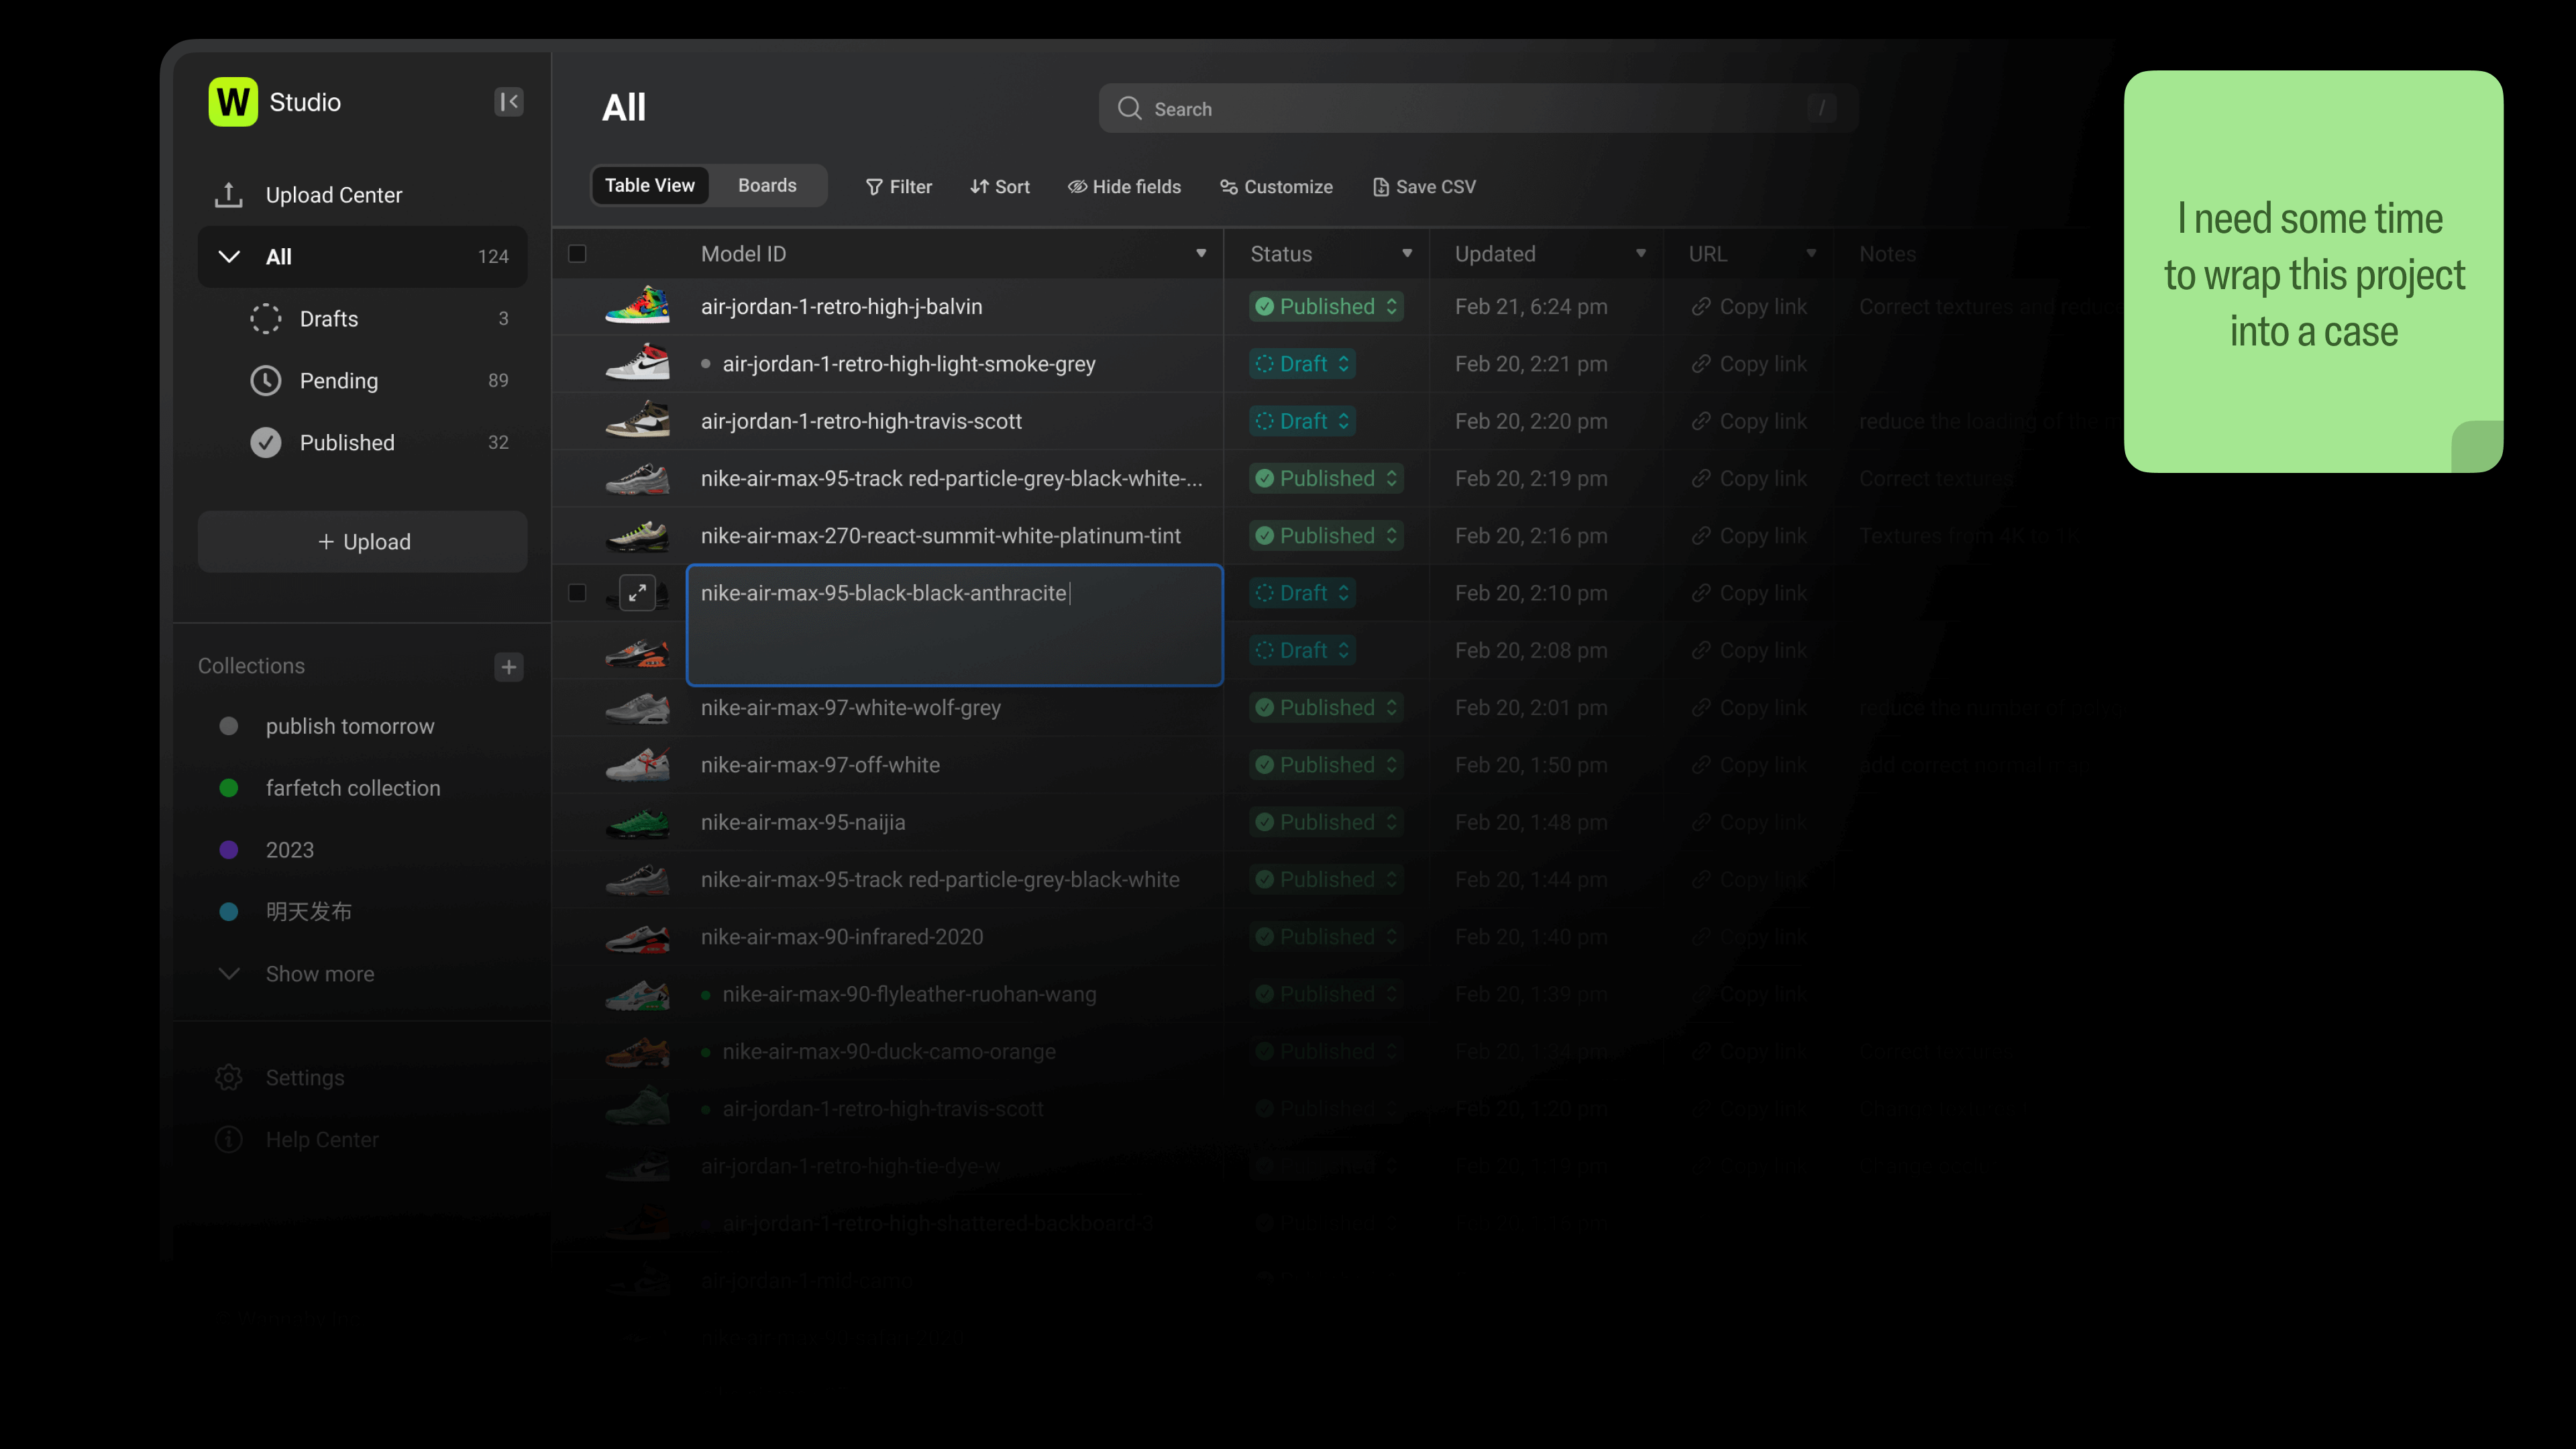Copy link for the Draft air-jordan-1-retro-high-travis-scott
The height and width of the screenshot is (1449, 2576).
tap(1749, 421)
